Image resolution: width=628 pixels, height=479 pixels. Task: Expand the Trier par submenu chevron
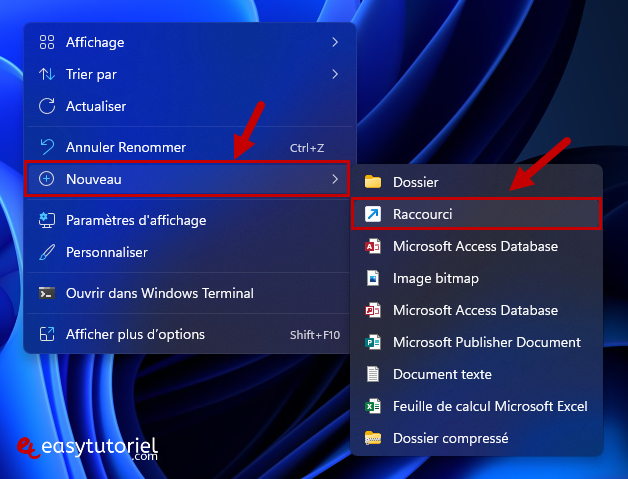pos(335,74)
